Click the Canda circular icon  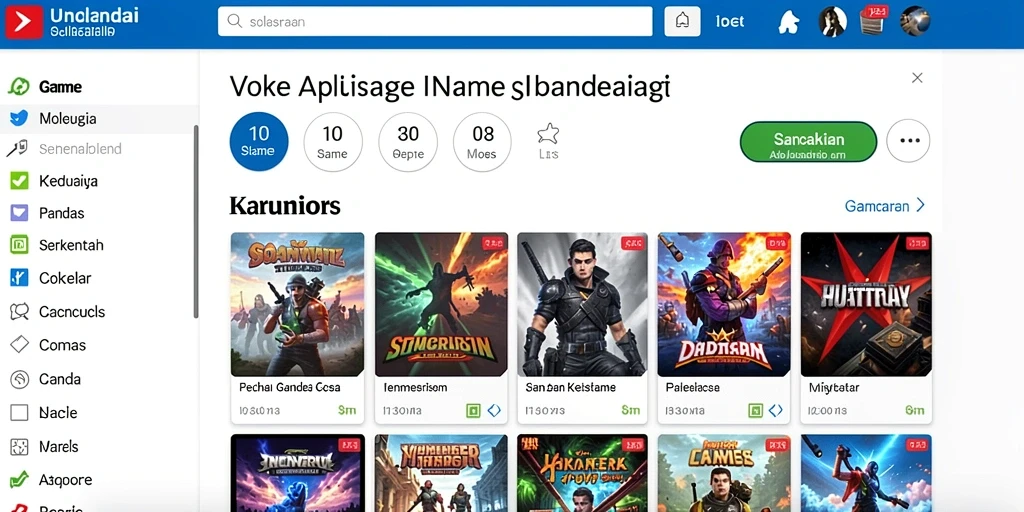click(20, 379)
